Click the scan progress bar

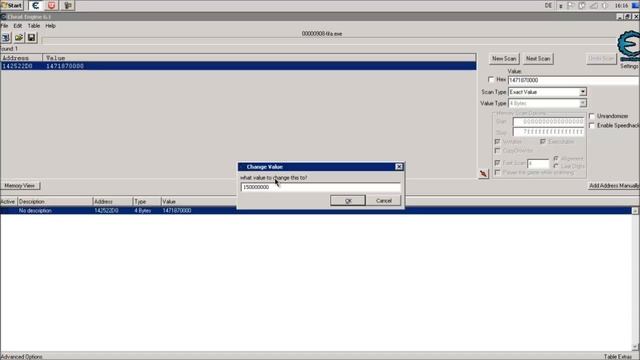coord(329,40)
